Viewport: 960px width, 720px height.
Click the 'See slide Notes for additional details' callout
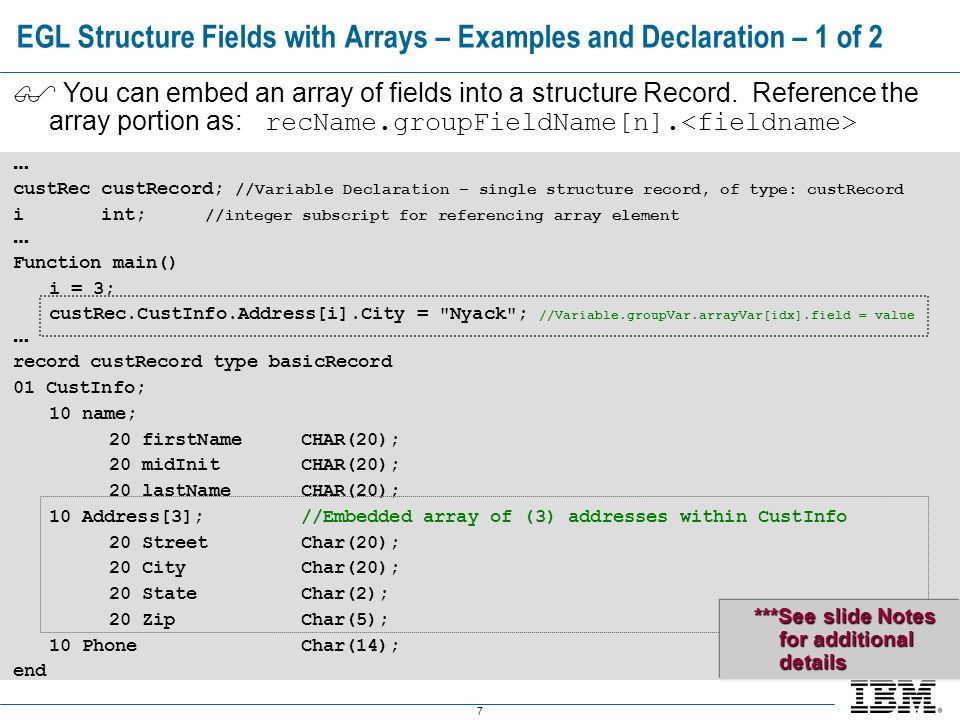tap(838, 639)
